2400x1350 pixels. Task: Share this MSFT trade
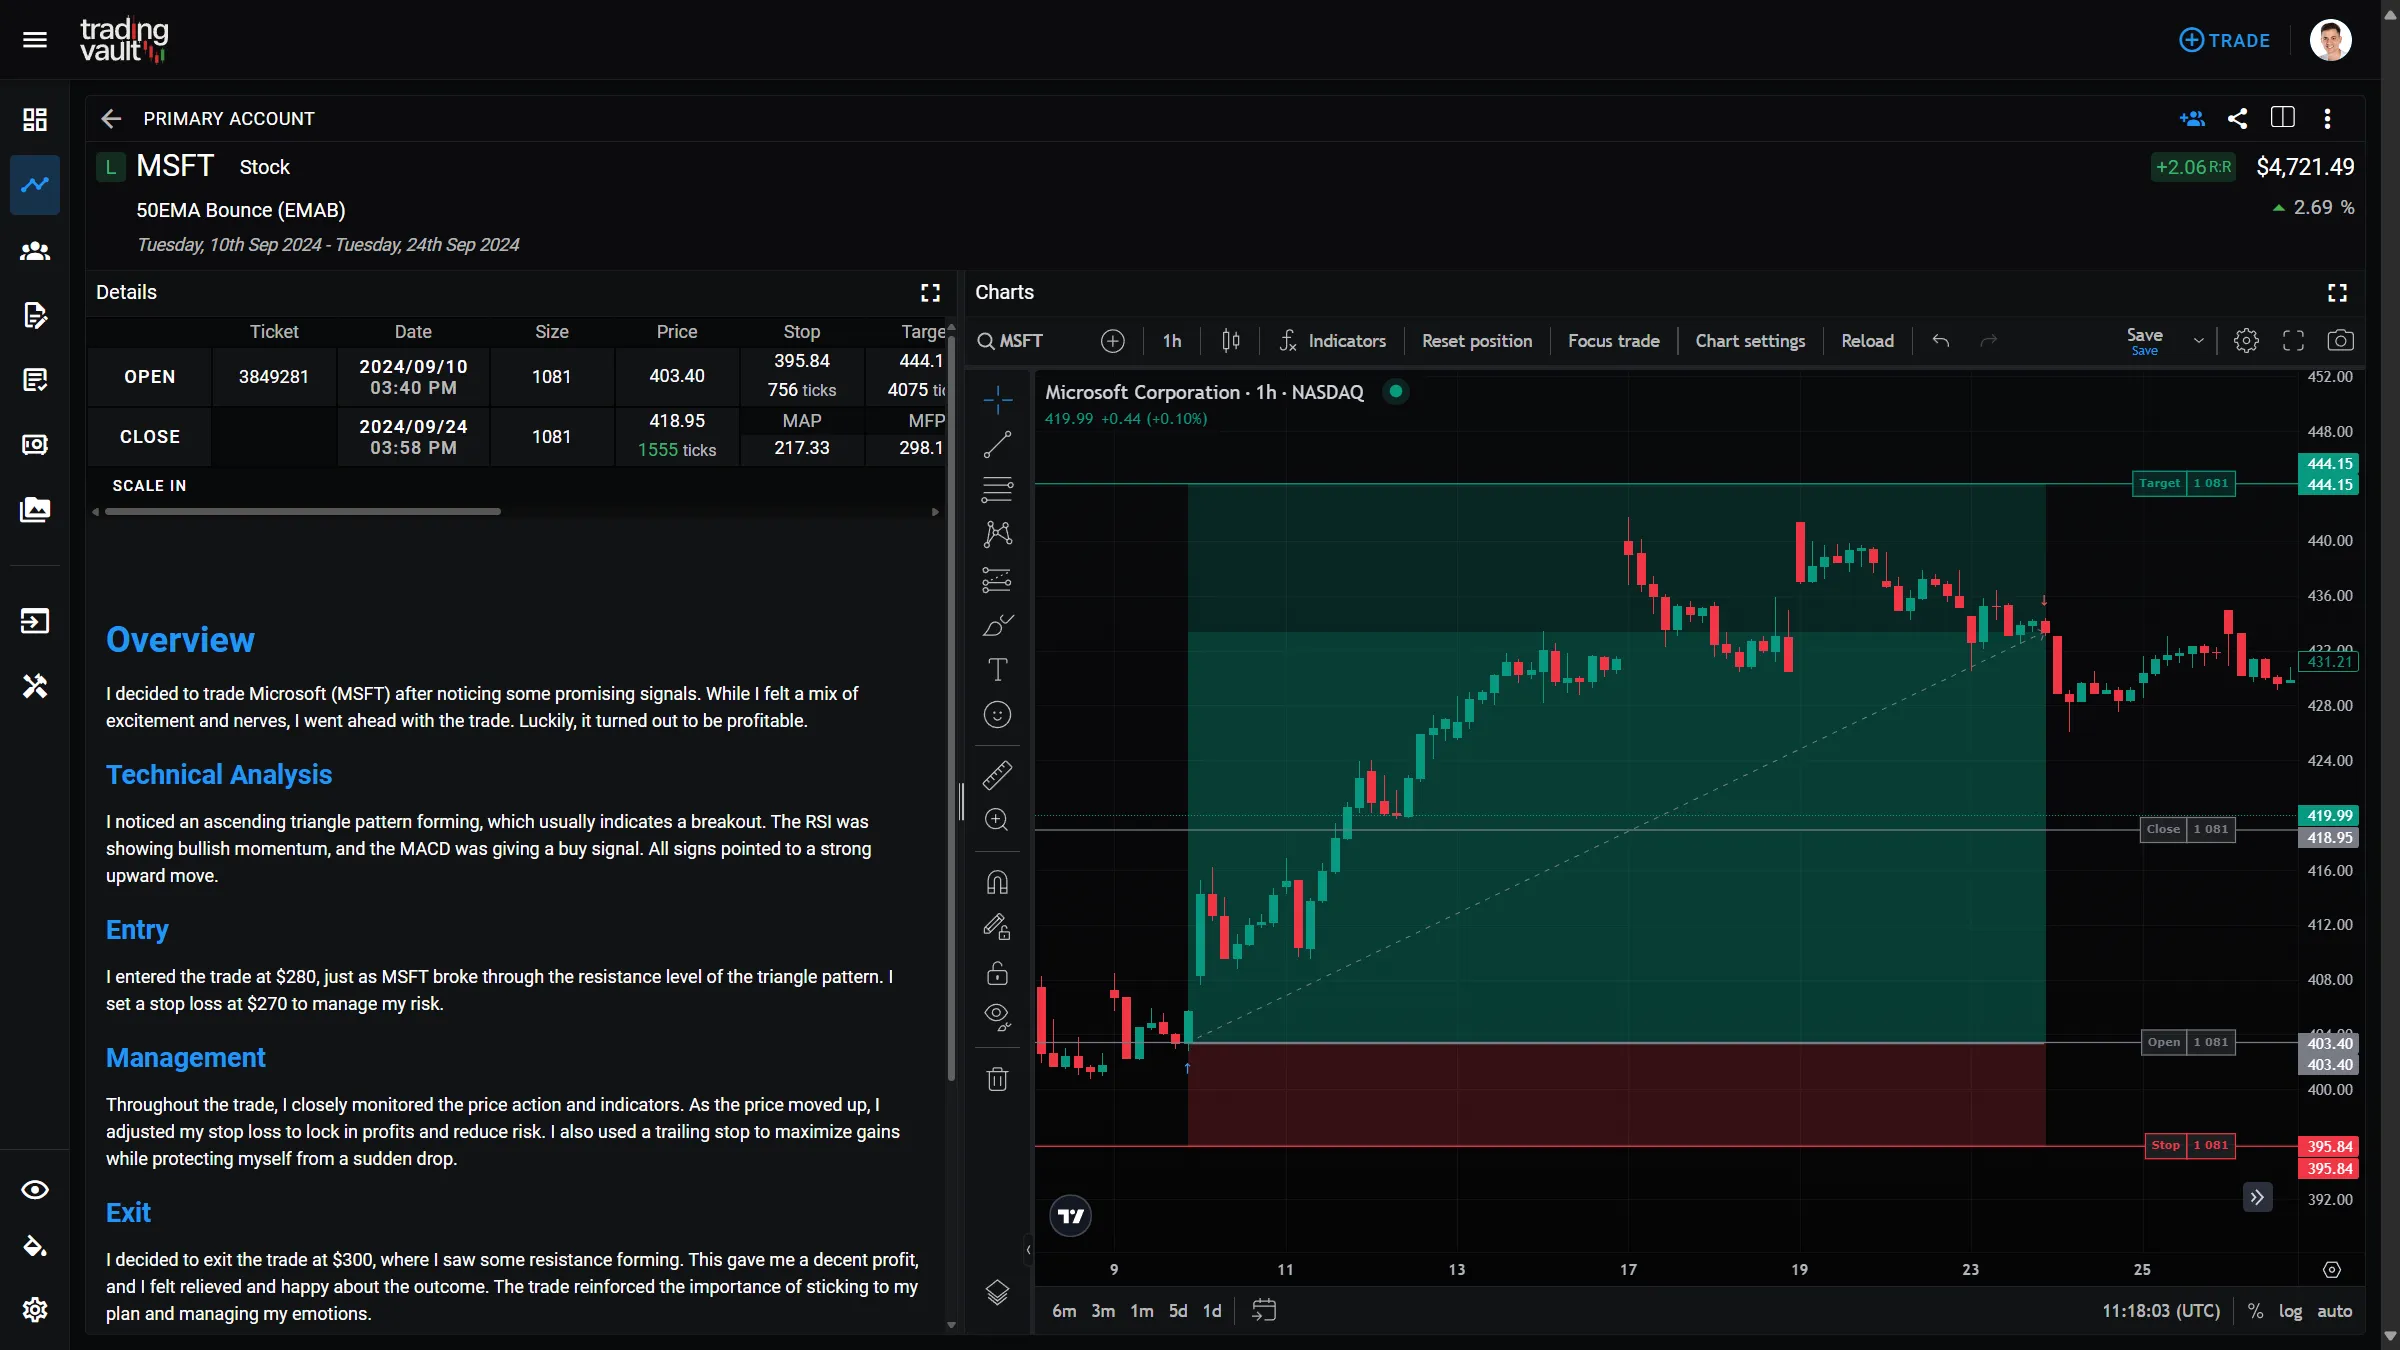[2238, 119]
